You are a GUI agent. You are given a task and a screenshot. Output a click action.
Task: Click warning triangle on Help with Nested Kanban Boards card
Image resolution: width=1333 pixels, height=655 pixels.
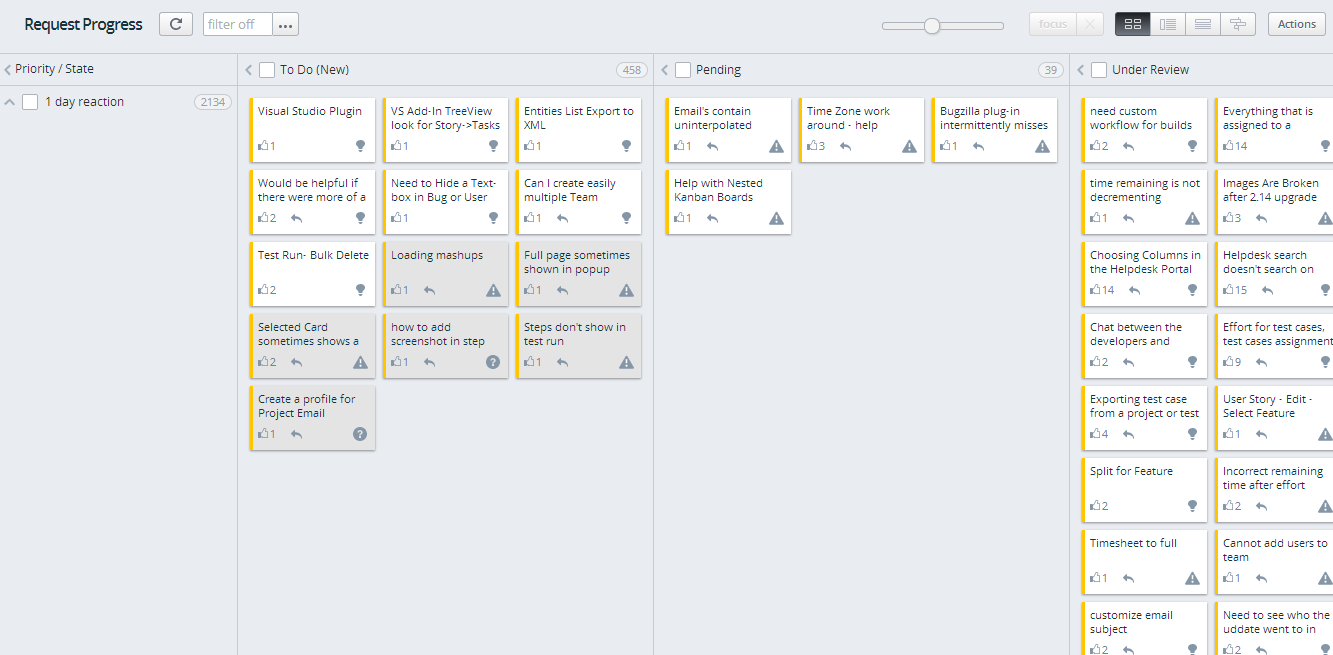tap(776, 218)
